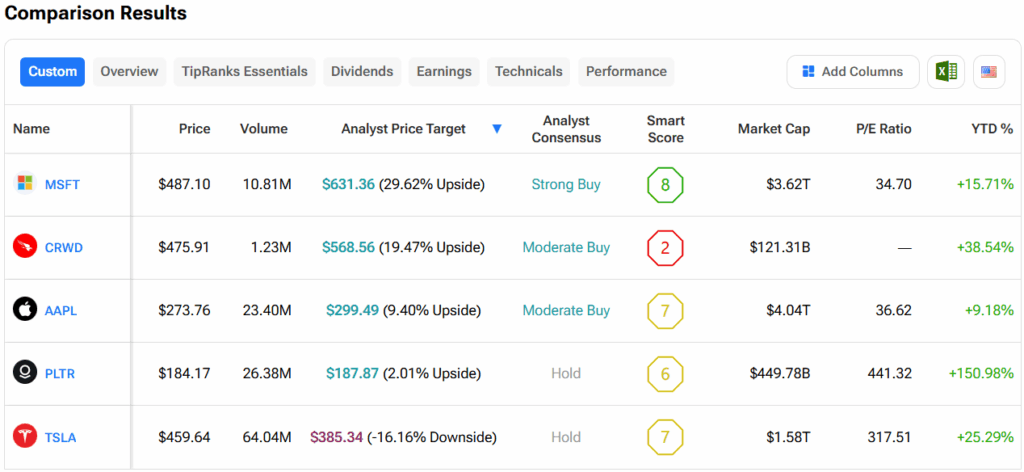Sort by Analyst Price Target arrow
The width and height of the screenshot is (1024, 472).
497,129
